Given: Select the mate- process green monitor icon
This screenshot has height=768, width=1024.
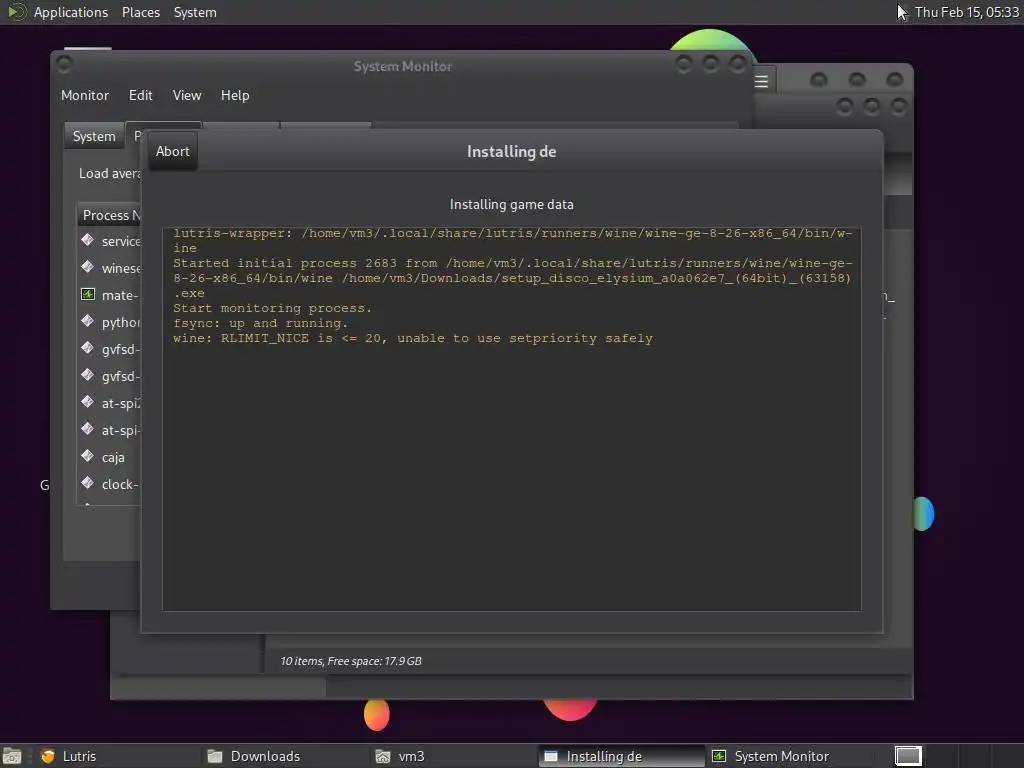Looking at the screenshot, I should pos(88,294).
